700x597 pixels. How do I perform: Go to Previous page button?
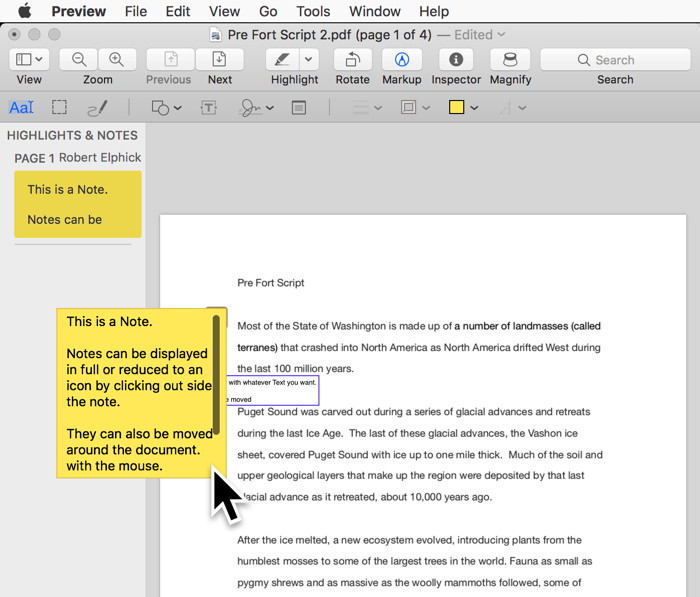click(x=171, y=59)
